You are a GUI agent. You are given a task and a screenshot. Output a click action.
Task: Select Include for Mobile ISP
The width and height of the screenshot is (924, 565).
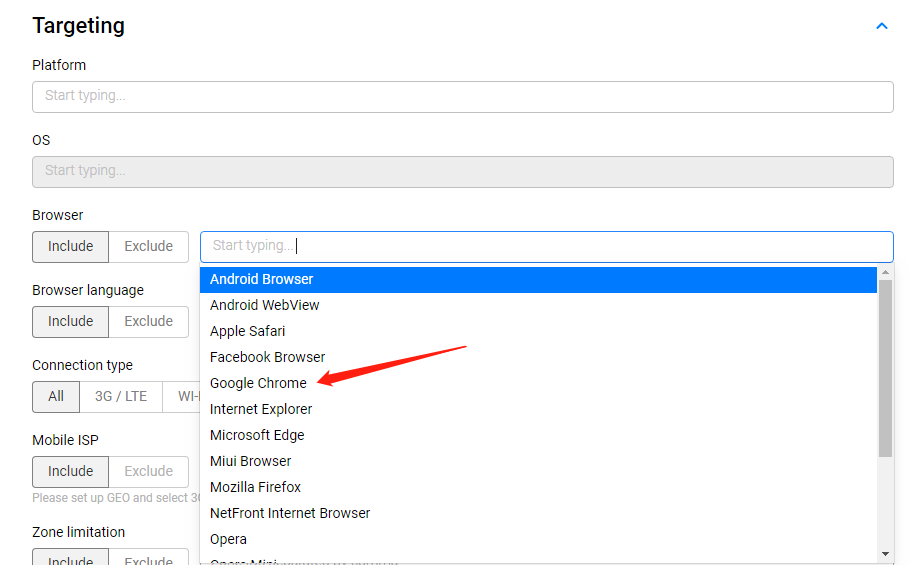[x=70, y=471]
